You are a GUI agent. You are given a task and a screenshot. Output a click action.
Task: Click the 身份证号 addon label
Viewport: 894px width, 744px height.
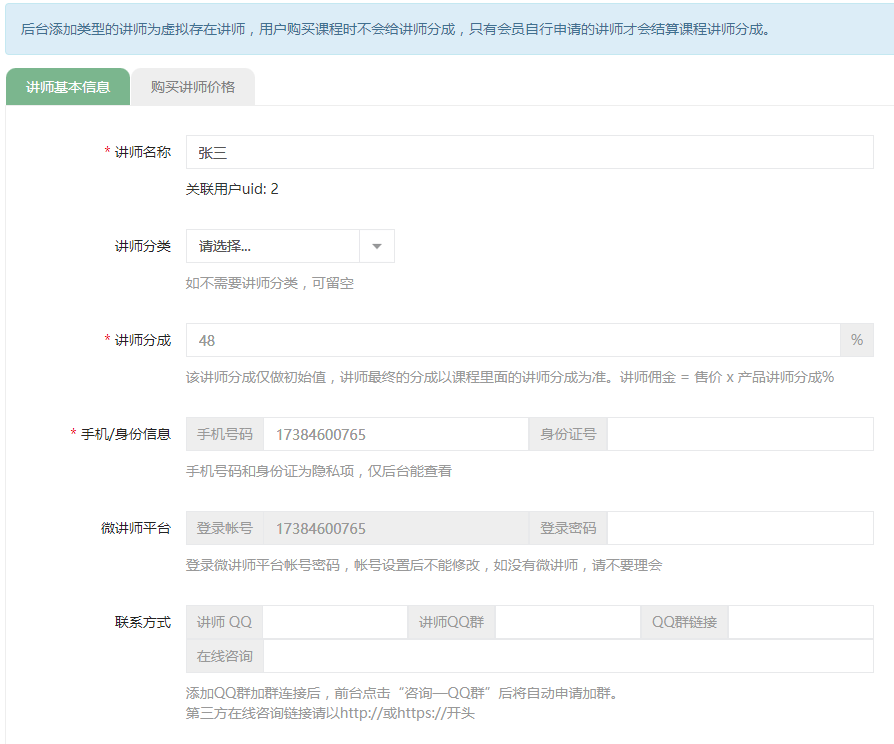click(x=568, y=434)
